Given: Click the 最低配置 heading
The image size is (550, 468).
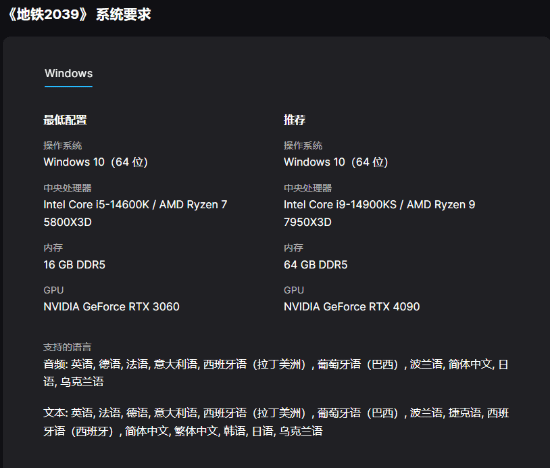Looking at the screenshot, I should pyautogui.click(x=65, y=120).
